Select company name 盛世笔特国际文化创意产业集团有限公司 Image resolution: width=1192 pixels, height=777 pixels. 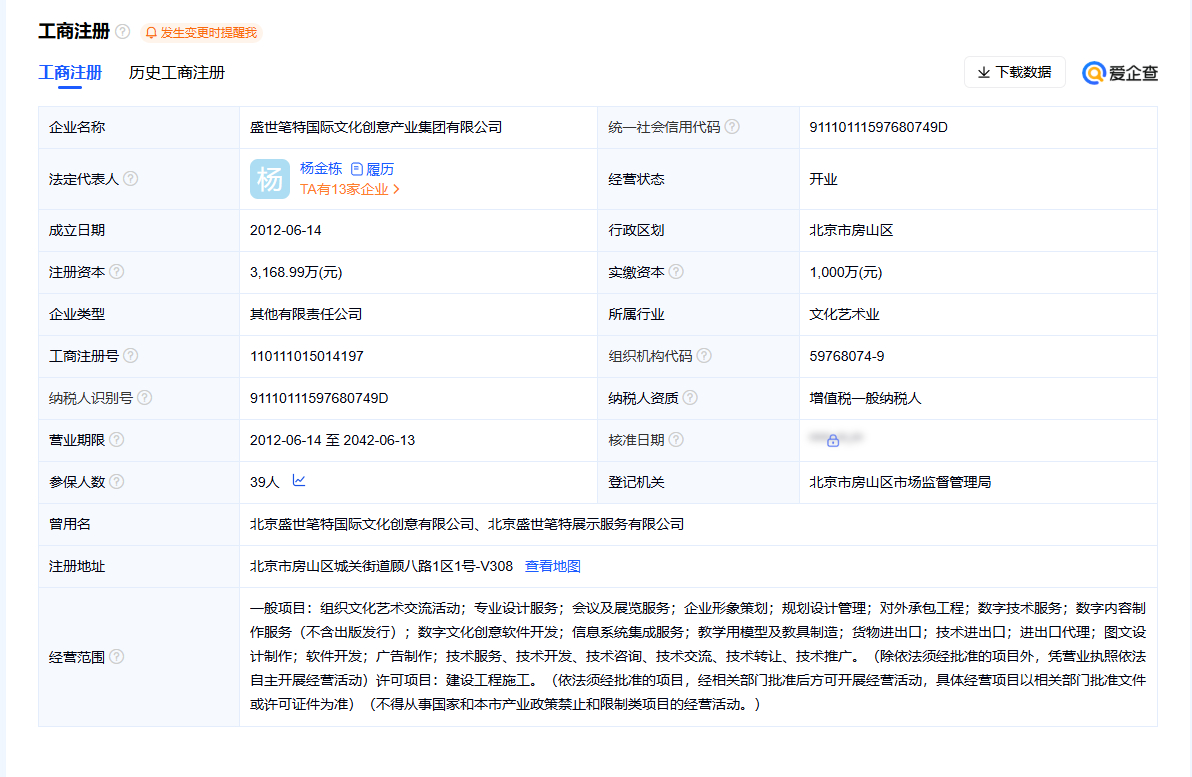point(376,127)
